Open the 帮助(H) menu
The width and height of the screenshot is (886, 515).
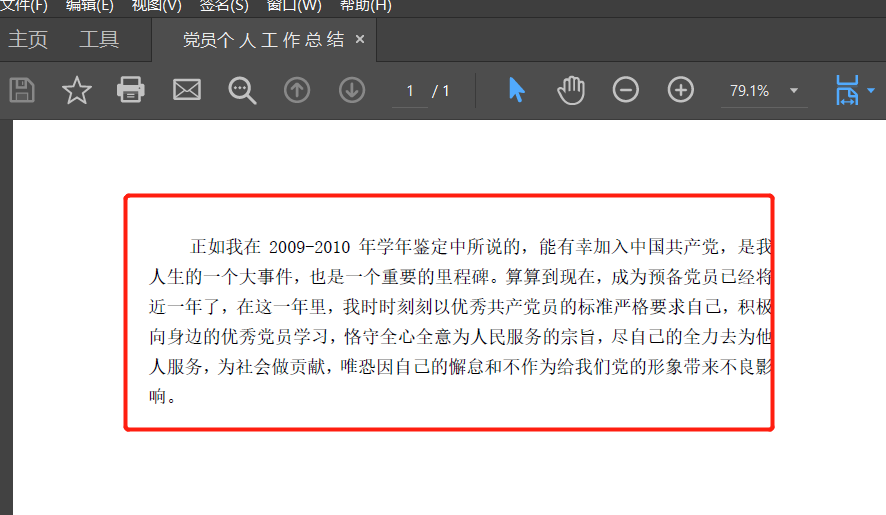pos(366,6)
